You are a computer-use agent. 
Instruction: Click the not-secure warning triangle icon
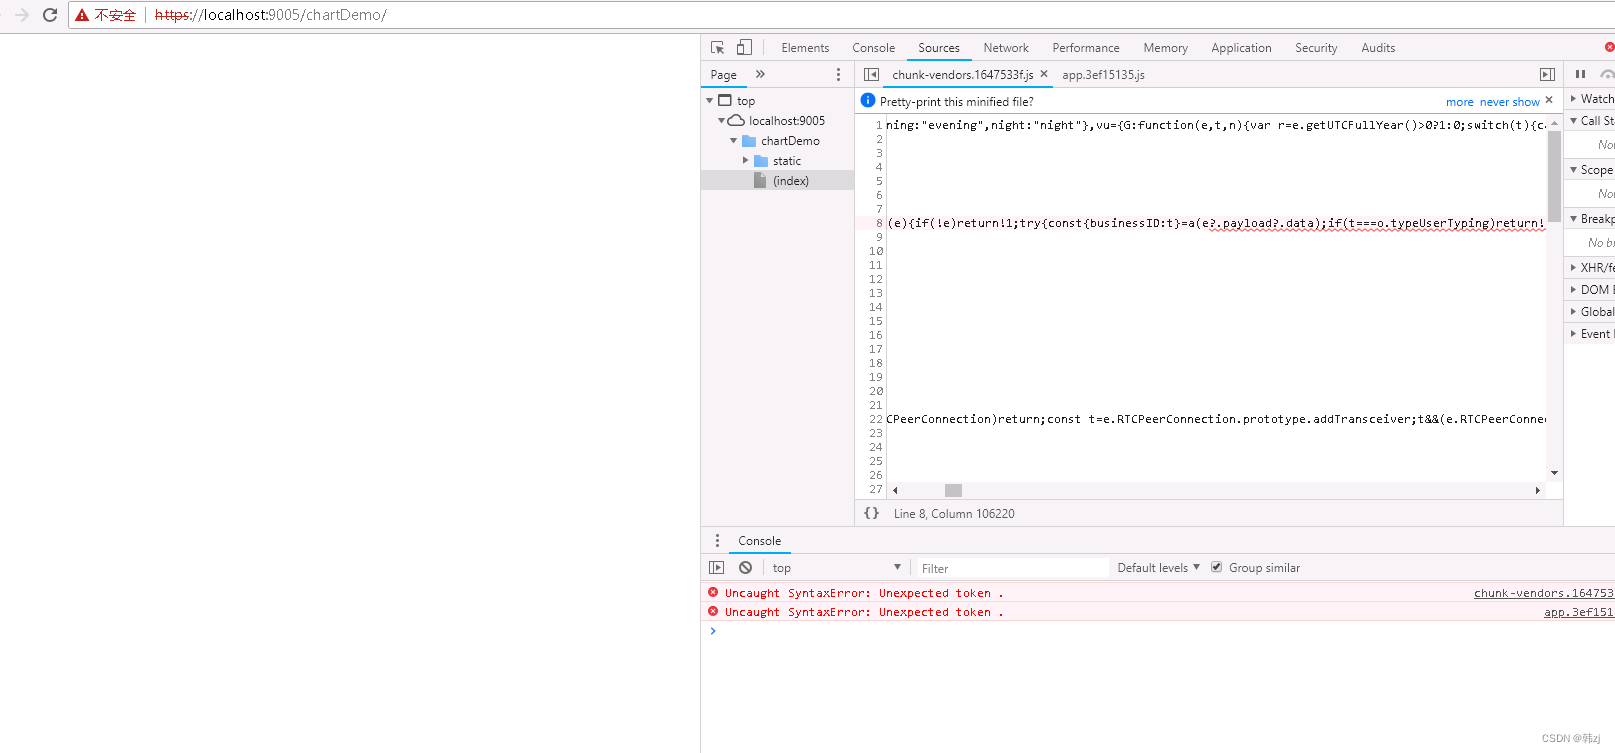82,15
